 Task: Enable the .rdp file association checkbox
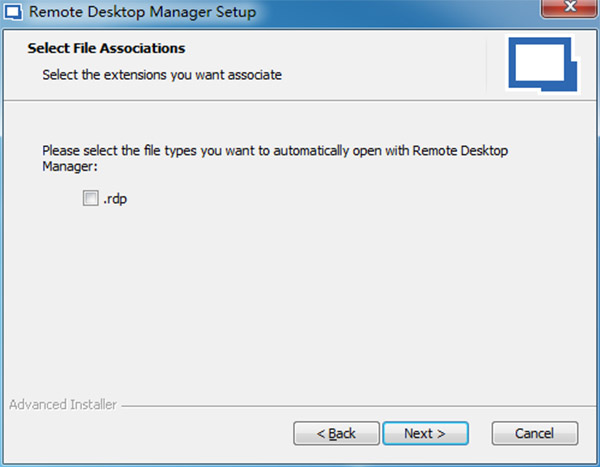(x=91, y=199)
